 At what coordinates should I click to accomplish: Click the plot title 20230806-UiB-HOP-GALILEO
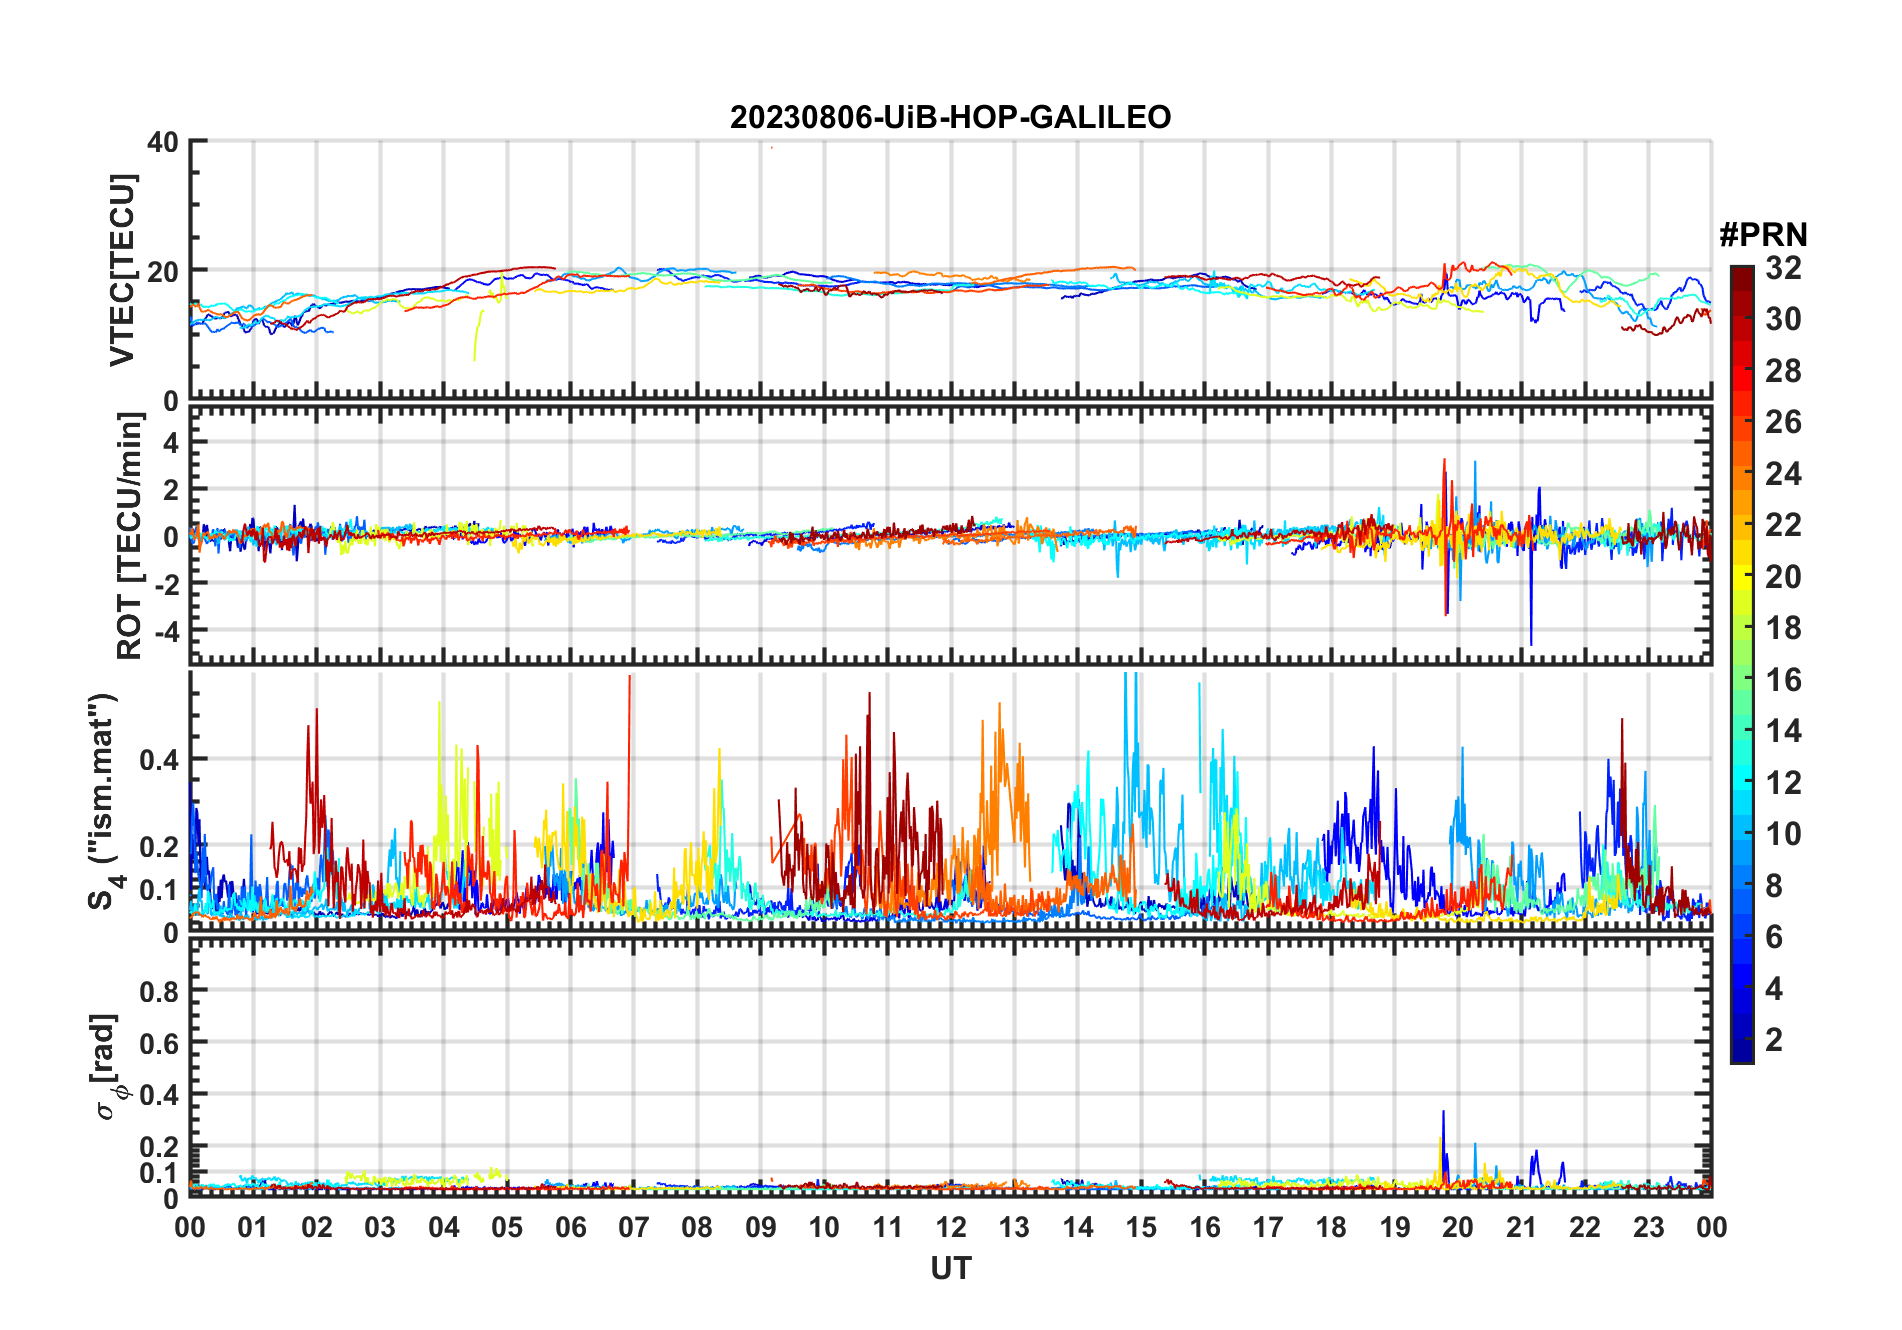click(x=950, y=118)
